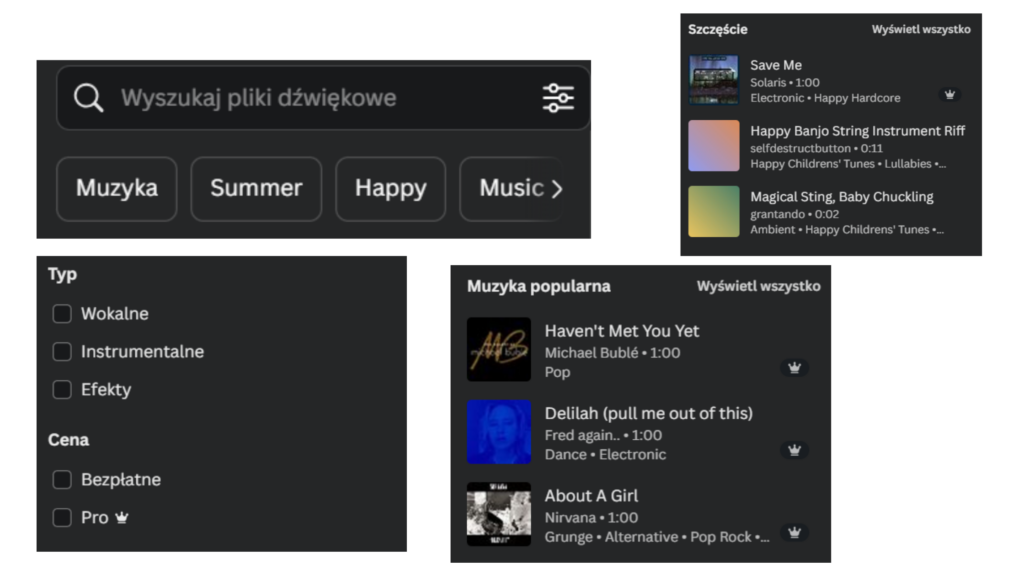Image resolution: width=1024 pixels, height=576 pixels.
Task: Click the crown badge on About A Girl
Action: [x=794, y=532]
